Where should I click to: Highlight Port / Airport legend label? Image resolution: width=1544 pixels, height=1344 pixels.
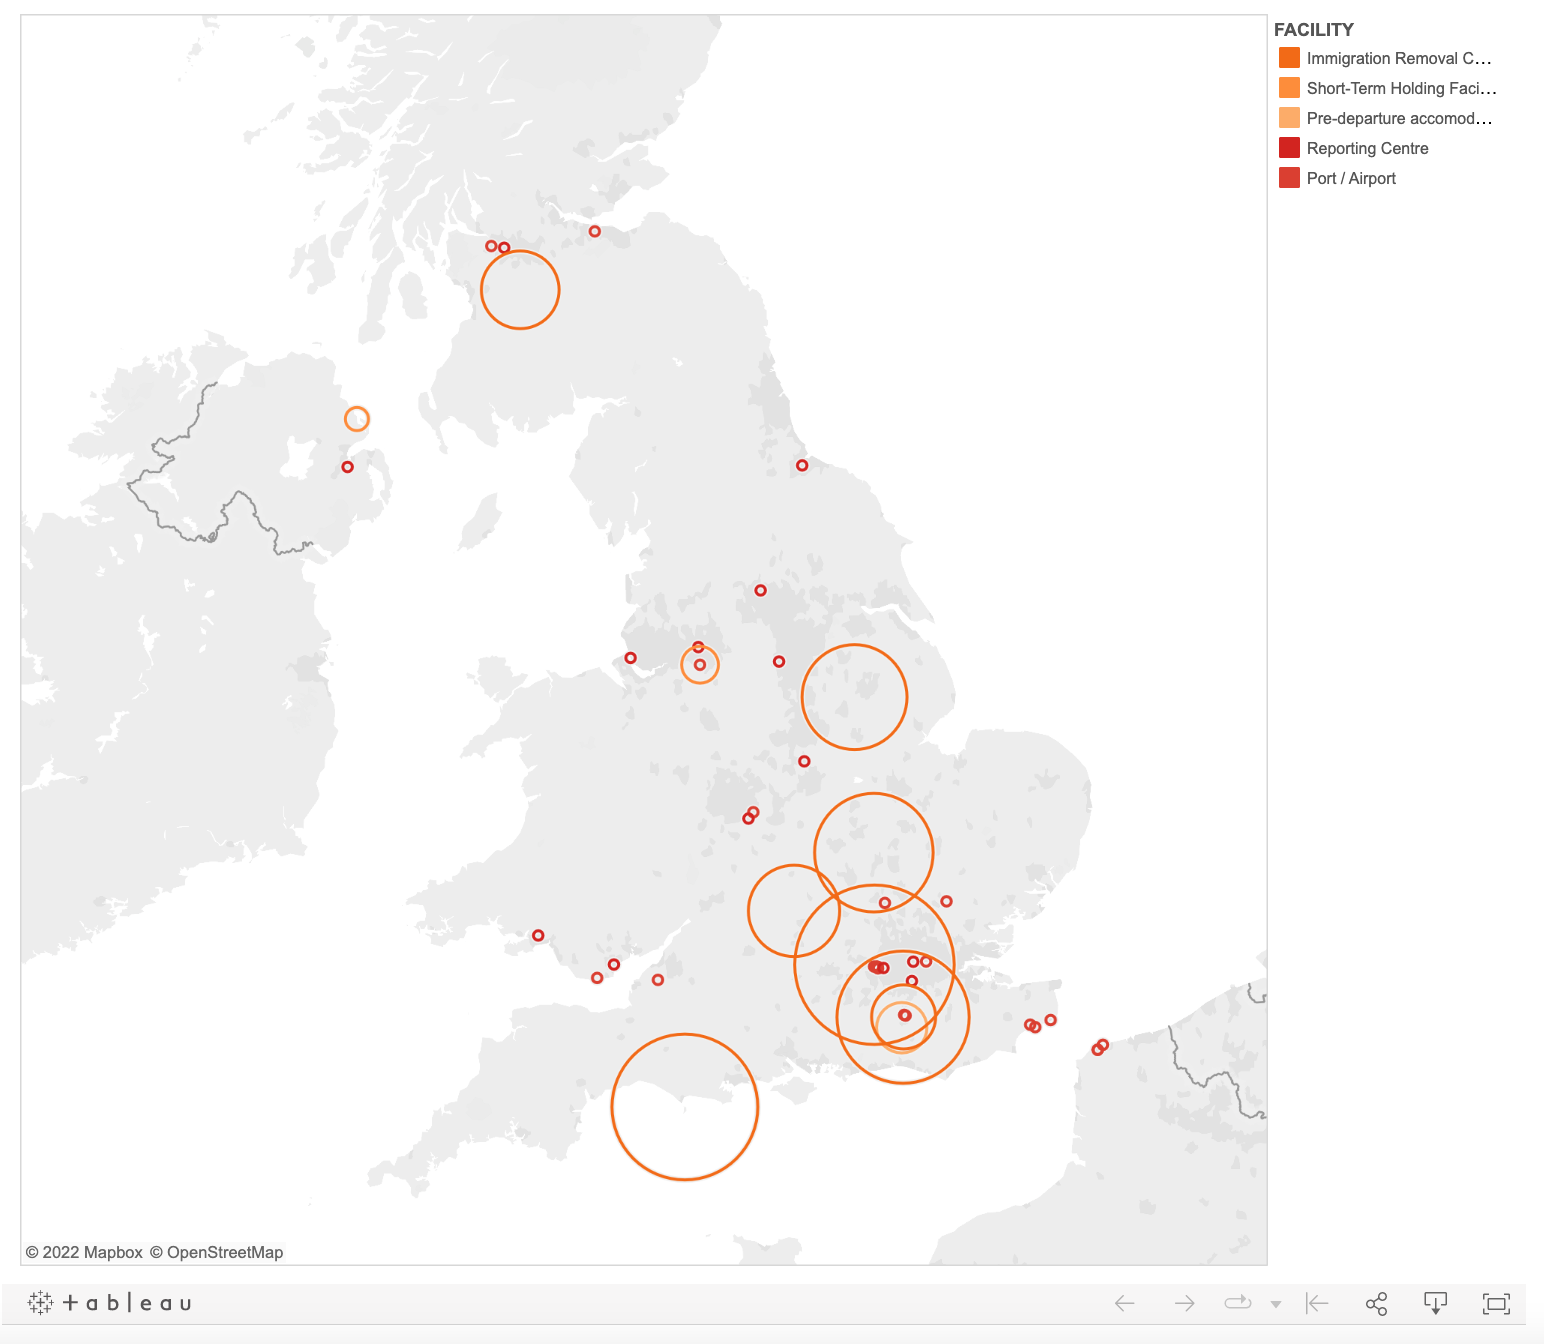(x=1351, y=178)
